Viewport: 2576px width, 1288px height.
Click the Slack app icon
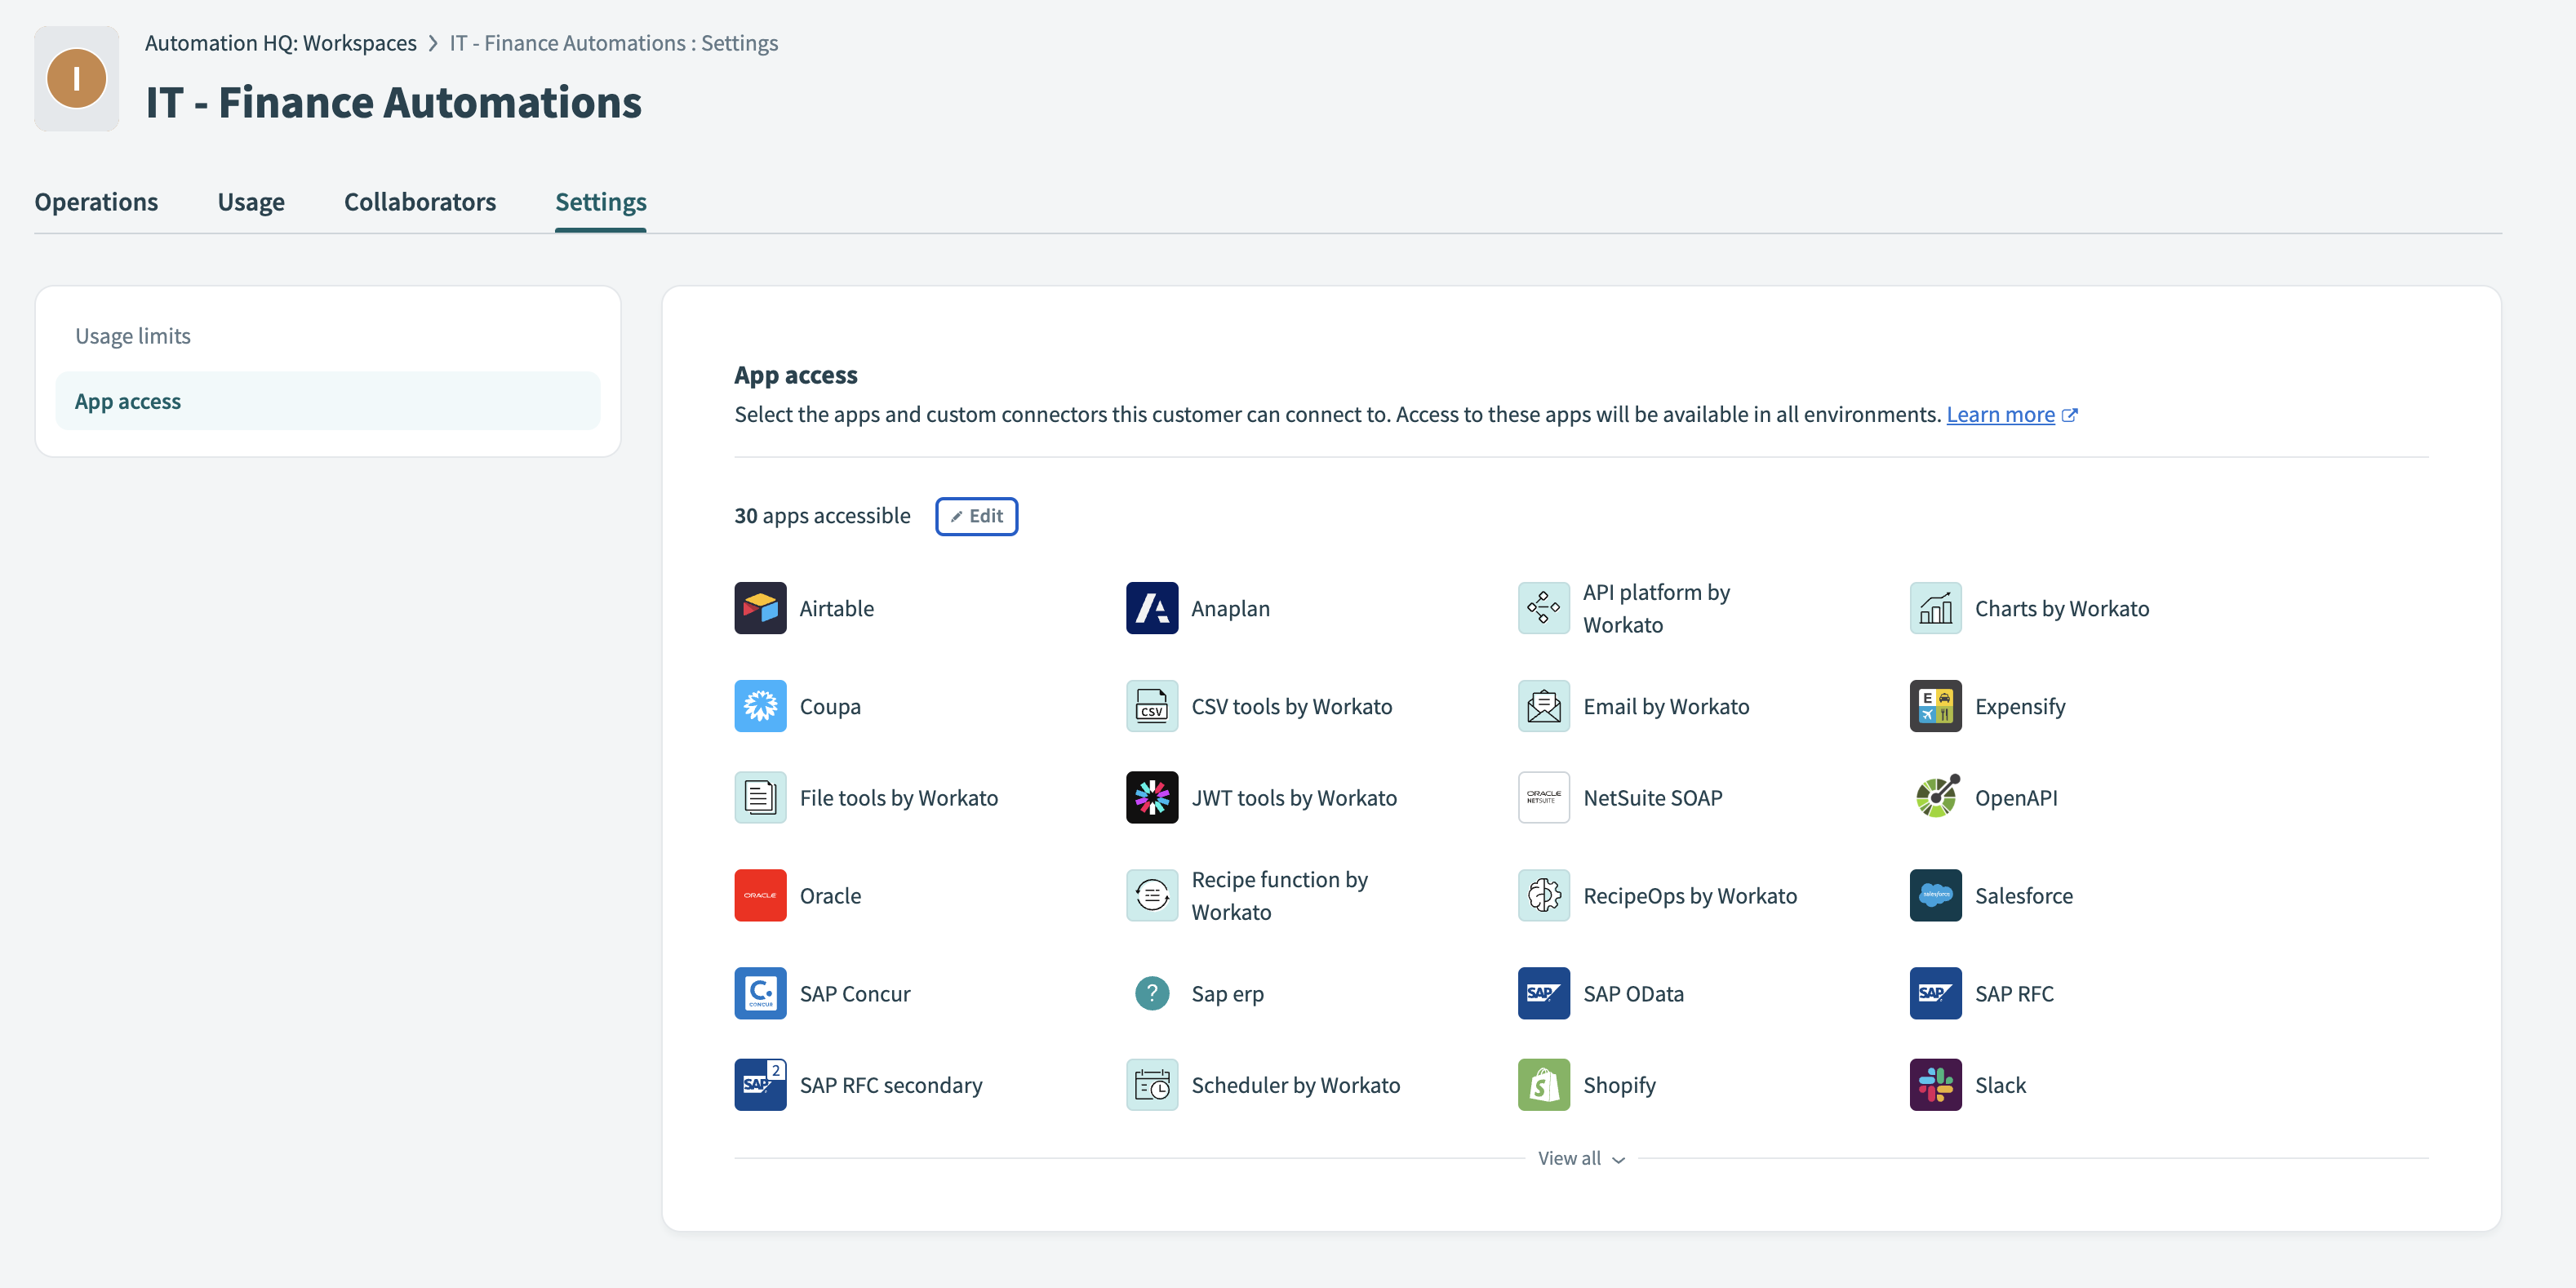coord(1935,1085)
